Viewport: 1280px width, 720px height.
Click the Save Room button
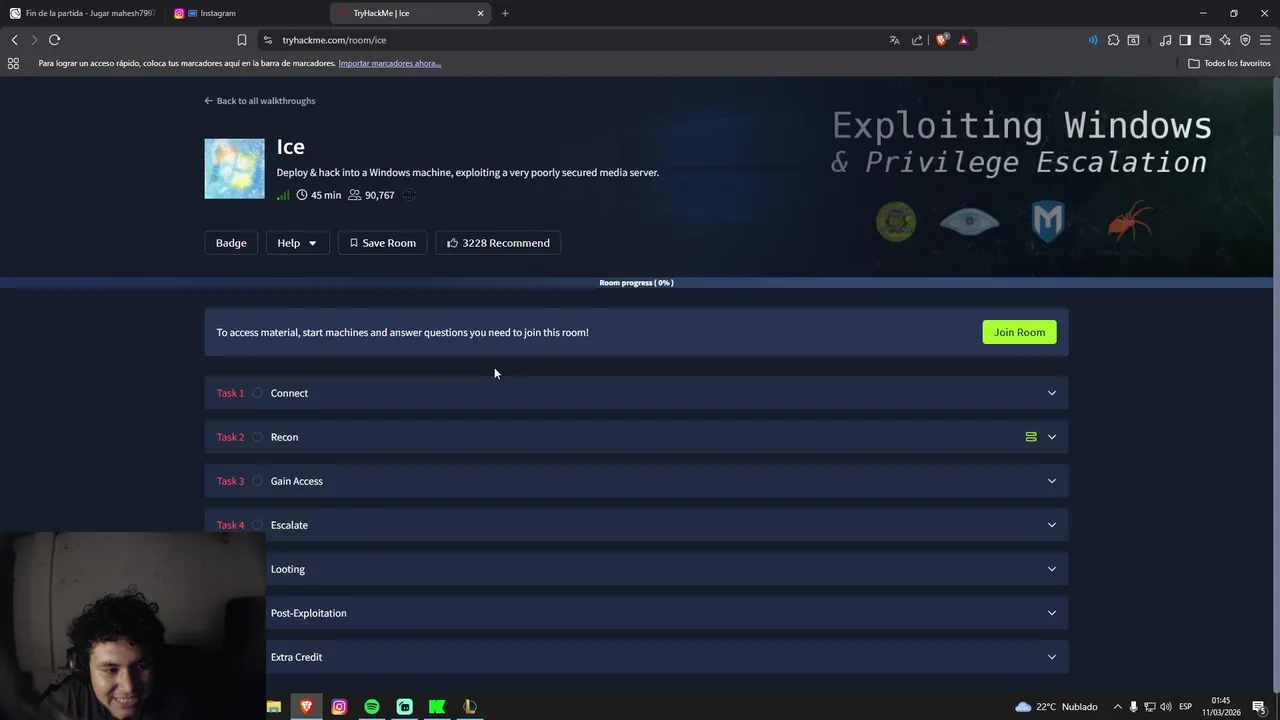(383, 243)
